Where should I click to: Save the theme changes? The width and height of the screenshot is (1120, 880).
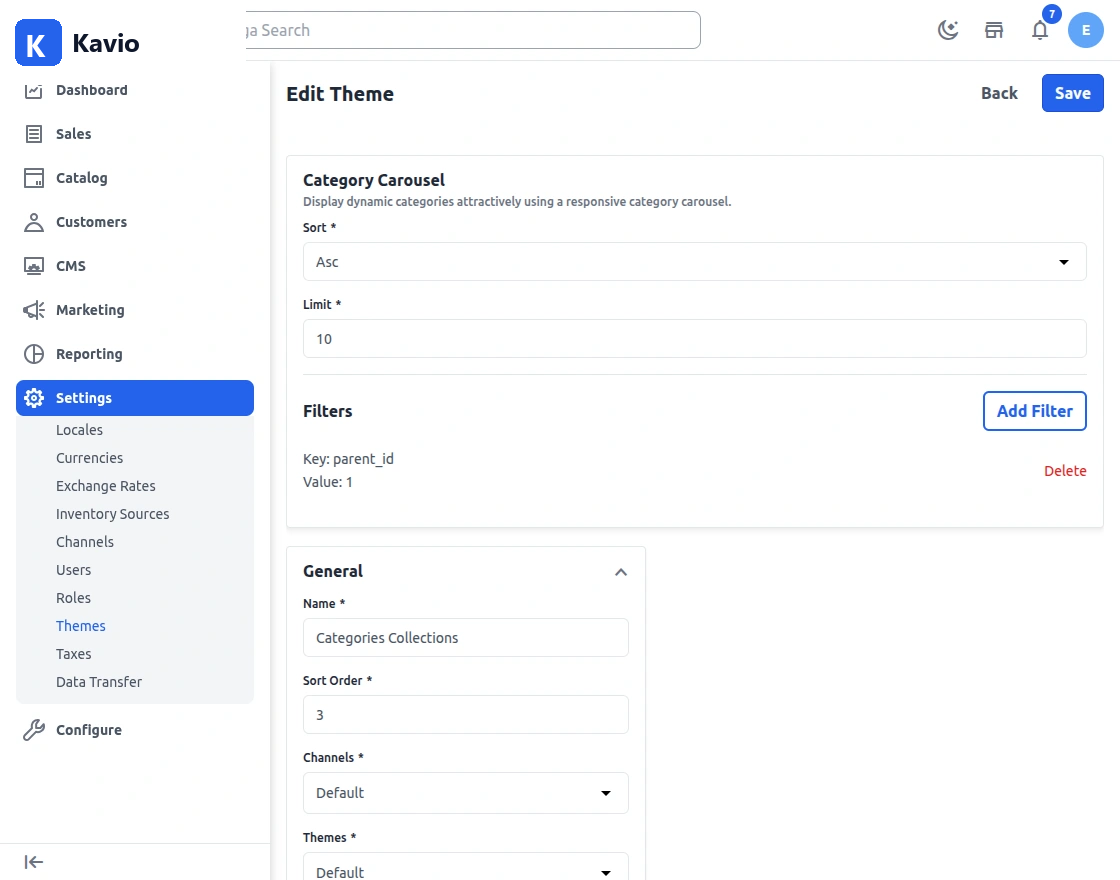1072,93
